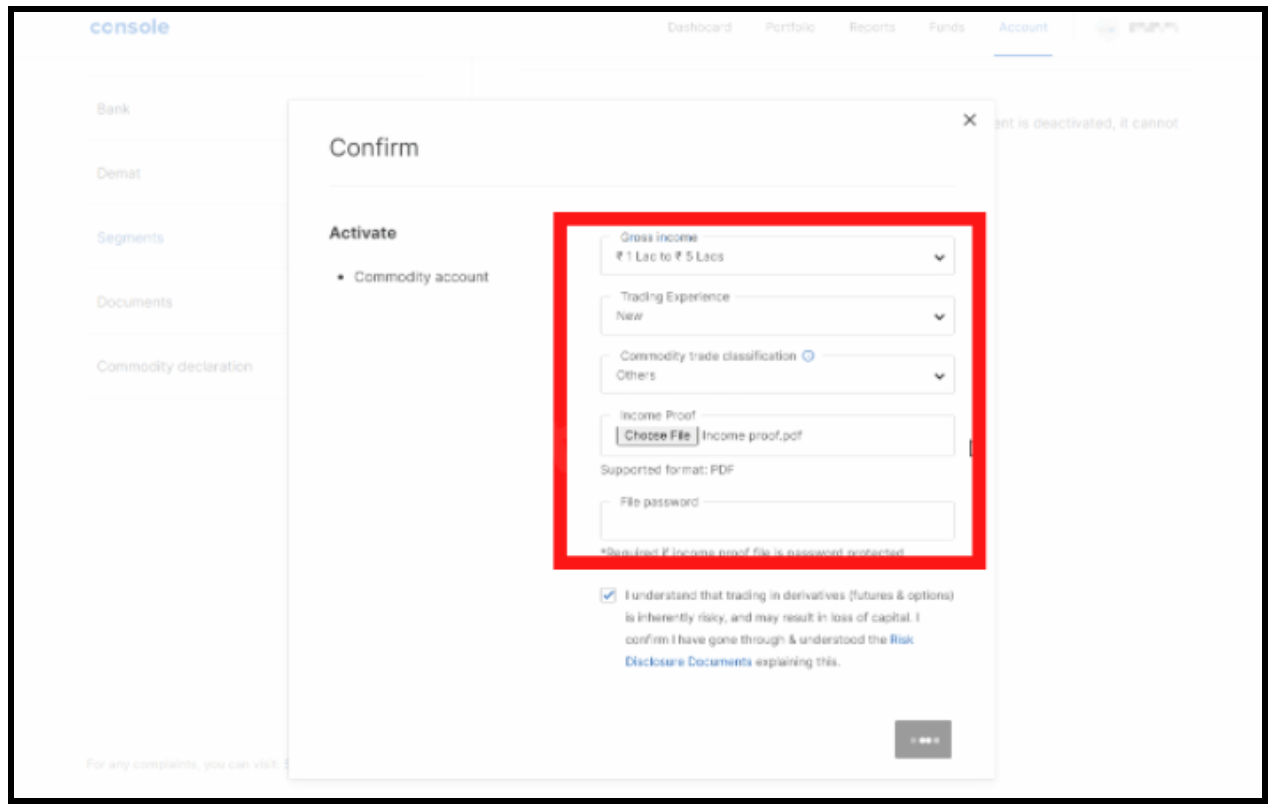The image size is (1282, 808).
Task: Open the Funds tab
Action: (946, 27)
